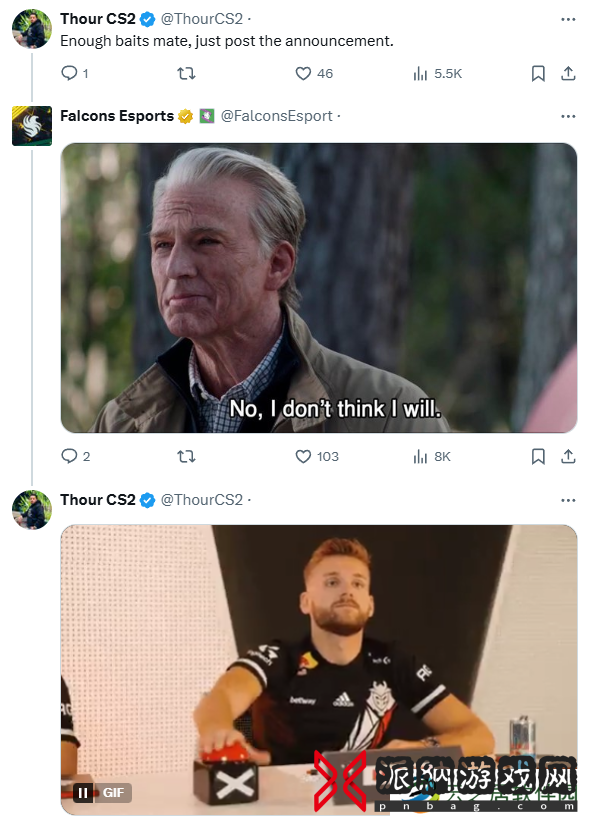Viewport: 590px width, 819px height.
Task: Share the Falcons Esports tweet
Action: tap(568, 456)
